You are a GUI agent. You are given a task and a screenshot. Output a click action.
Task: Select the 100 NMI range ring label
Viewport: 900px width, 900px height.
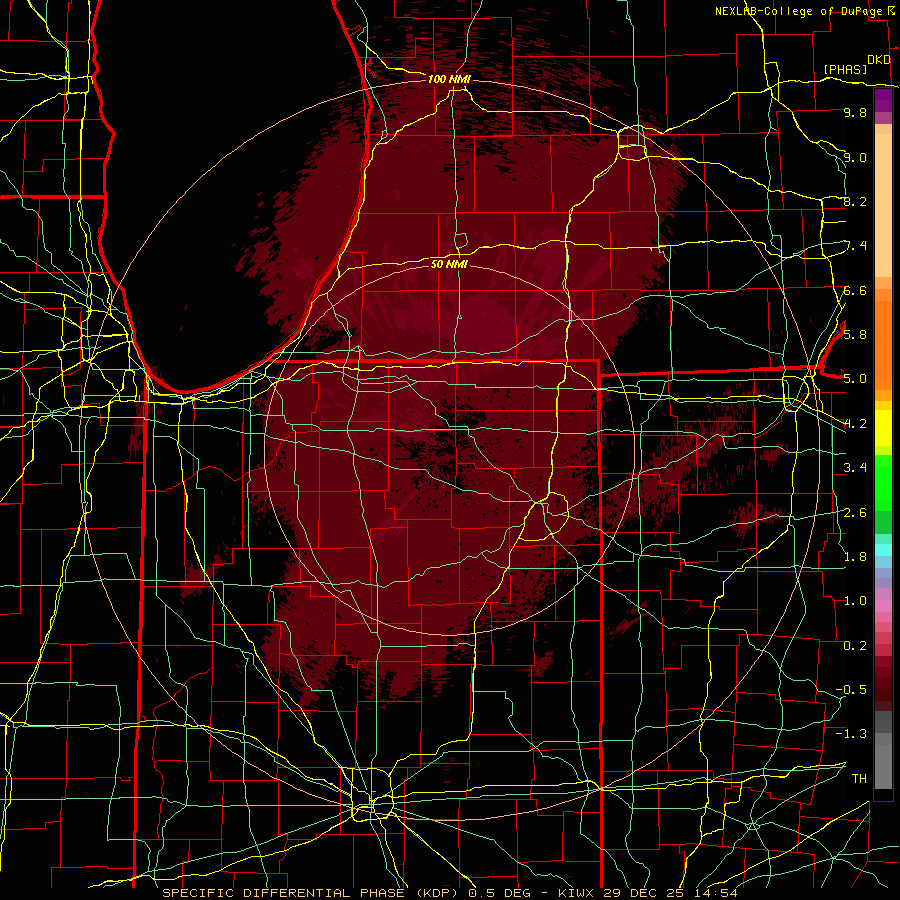coord(449,79)
